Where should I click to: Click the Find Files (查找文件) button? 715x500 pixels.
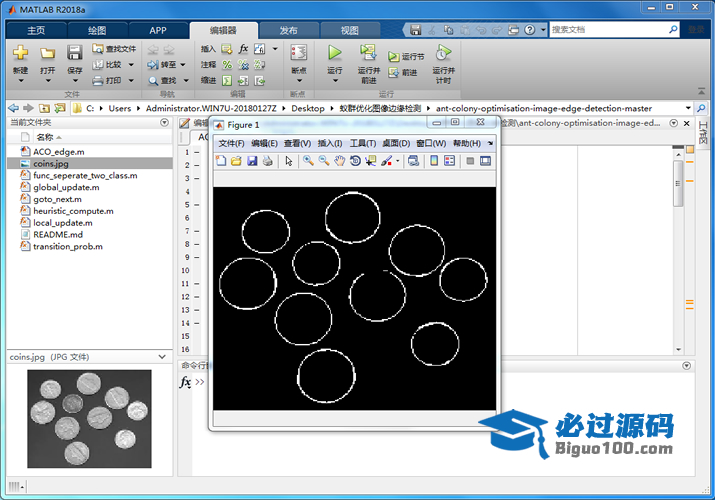click(x=114, y=48)
